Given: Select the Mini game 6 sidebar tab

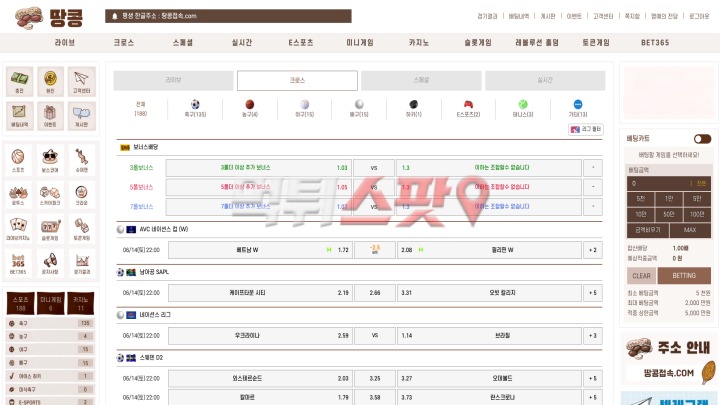Looking at the screenshot, I should click(x=51, y=303).
